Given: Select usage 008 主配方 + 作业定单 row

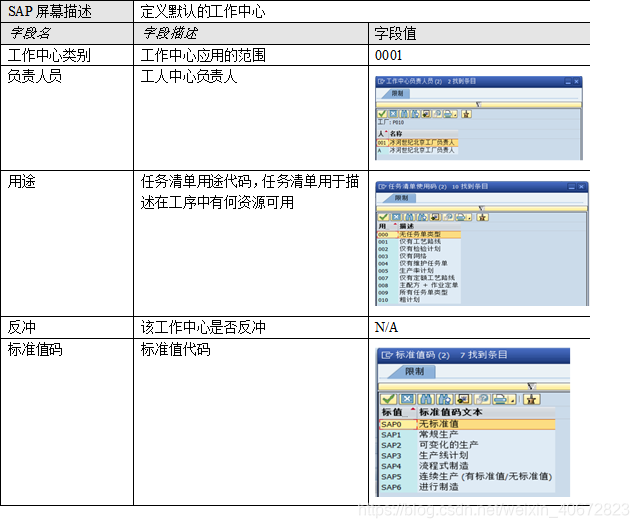Looking at the screenshot, I should point(419,285).
